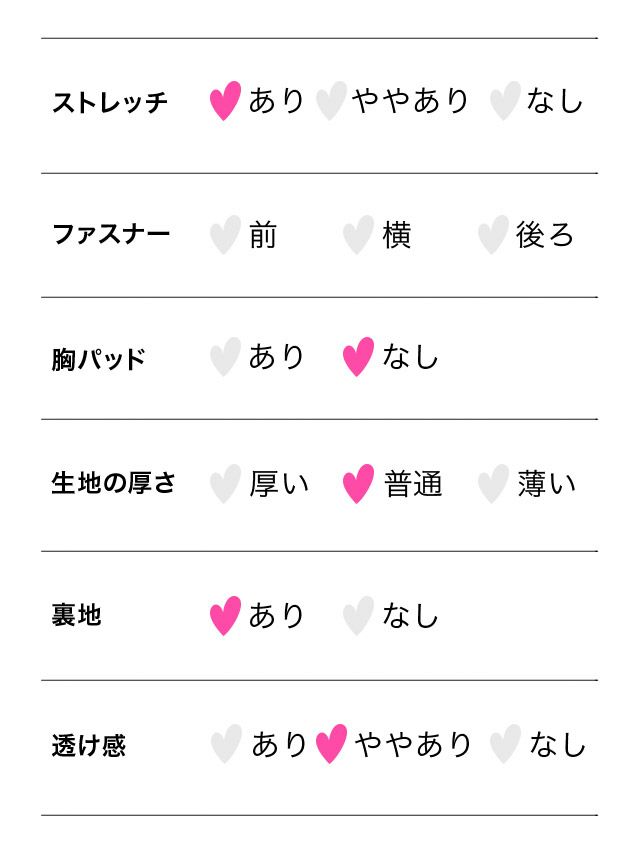Select the gray heart for 透け感 あり
Screen dimensions: 640x854
pyautogui.click(x=226, y=744)
